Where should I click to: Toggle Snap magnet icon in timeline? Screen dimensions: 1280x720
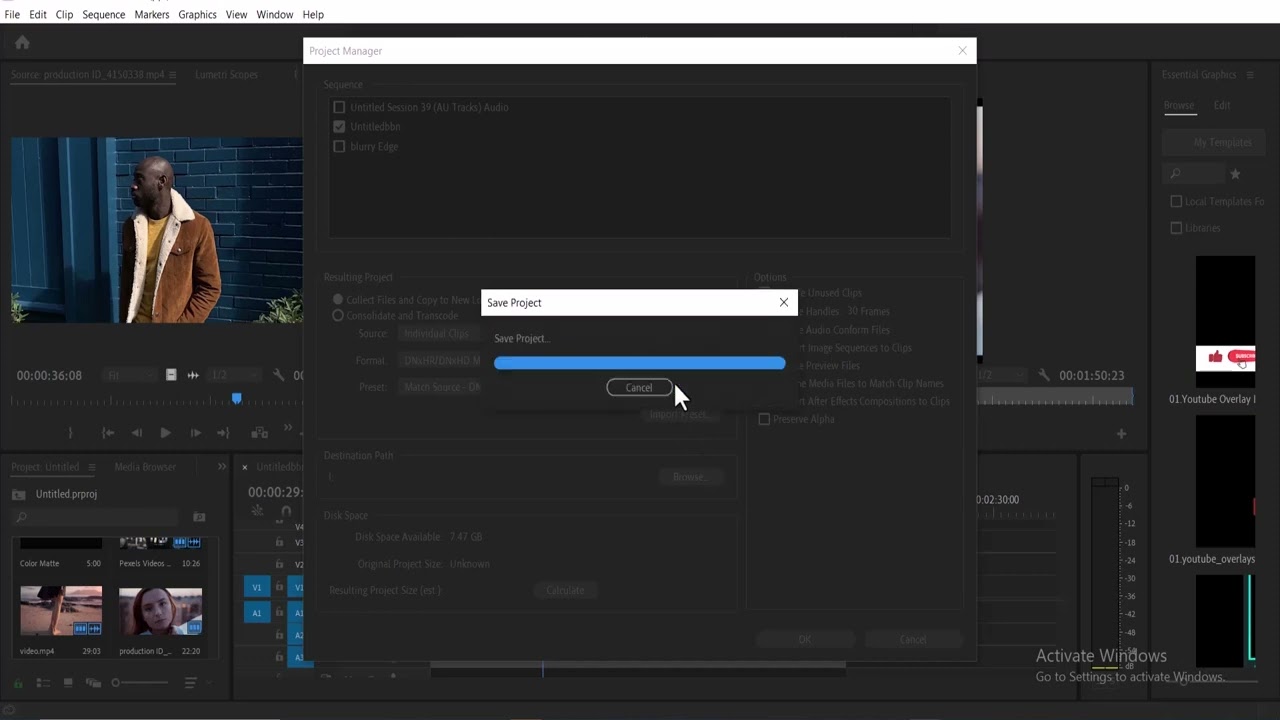coord(286,511)
